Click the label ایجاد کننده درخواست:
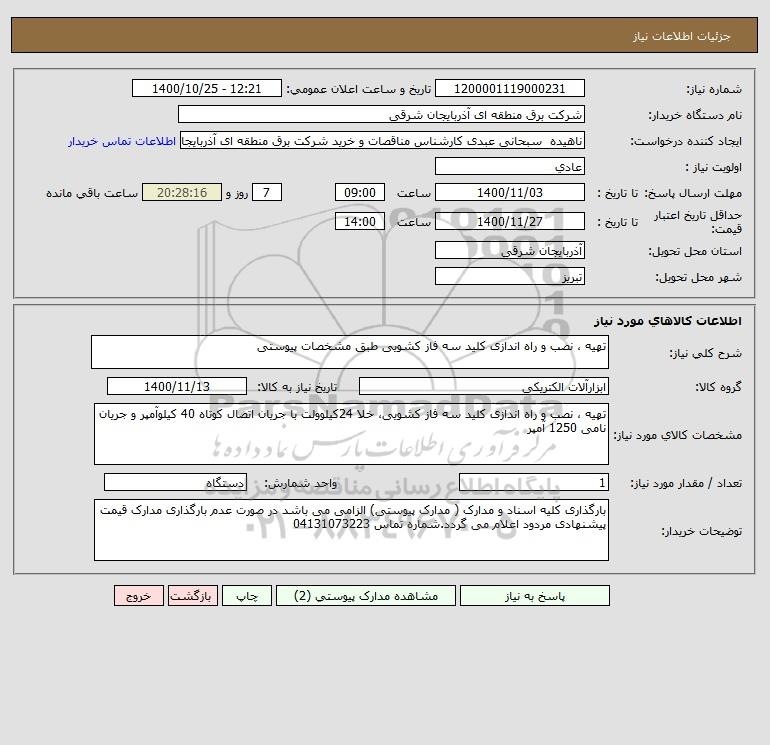The width and height of the screenshot is (770, 745). (686, 141)
